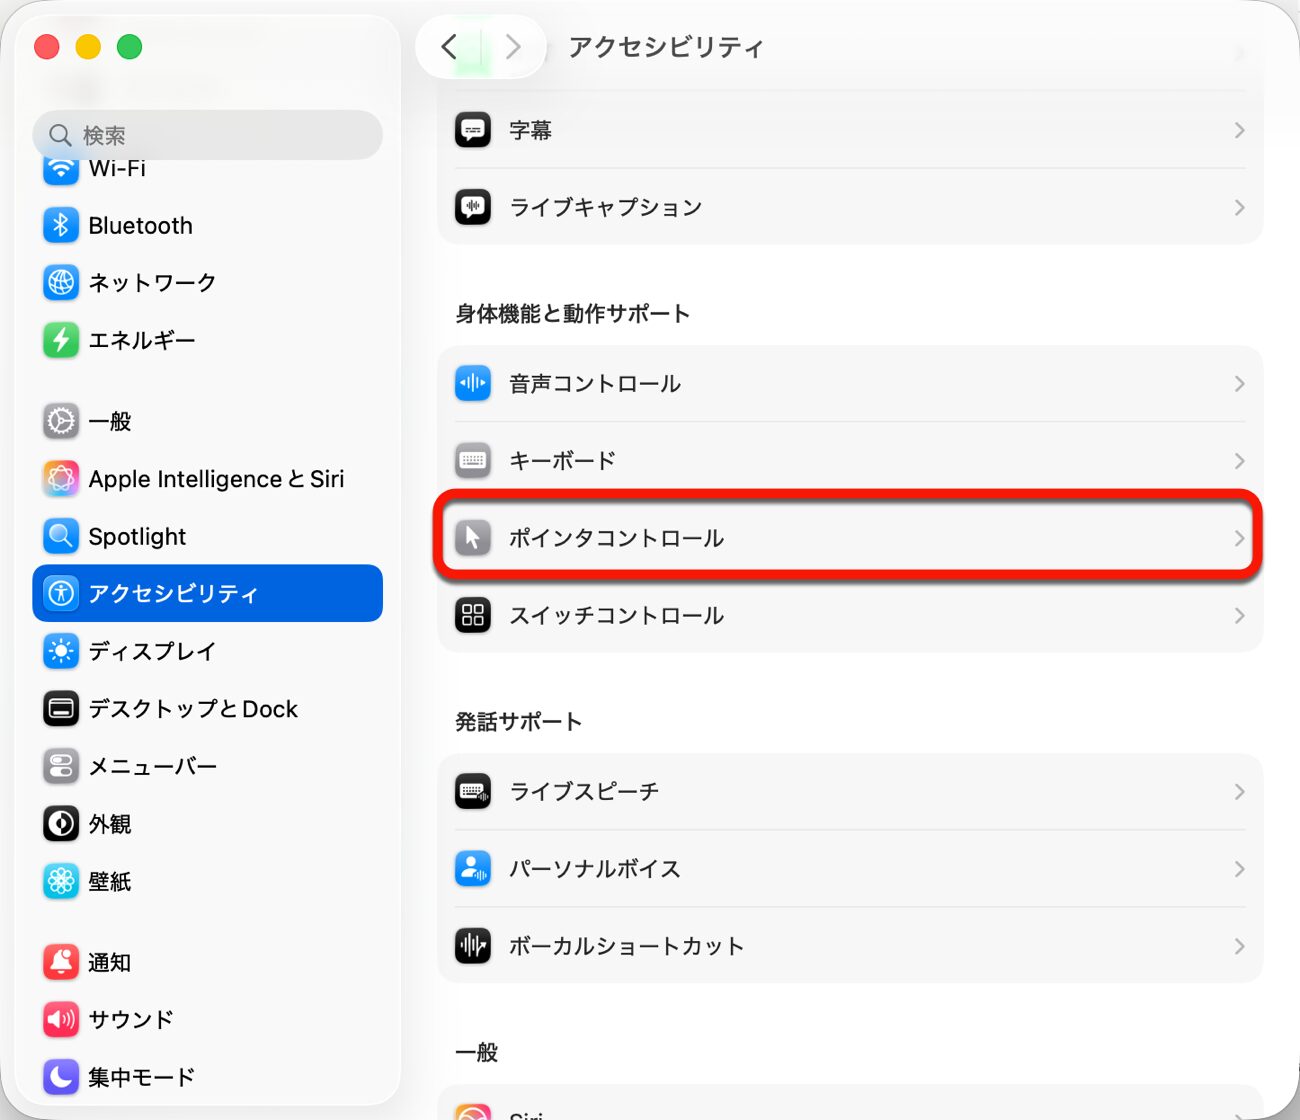Click the 集中モード moon icon
The width and height of the screenshot is (1300, 1120).
pyautogui.click(x=61, y=1077)
